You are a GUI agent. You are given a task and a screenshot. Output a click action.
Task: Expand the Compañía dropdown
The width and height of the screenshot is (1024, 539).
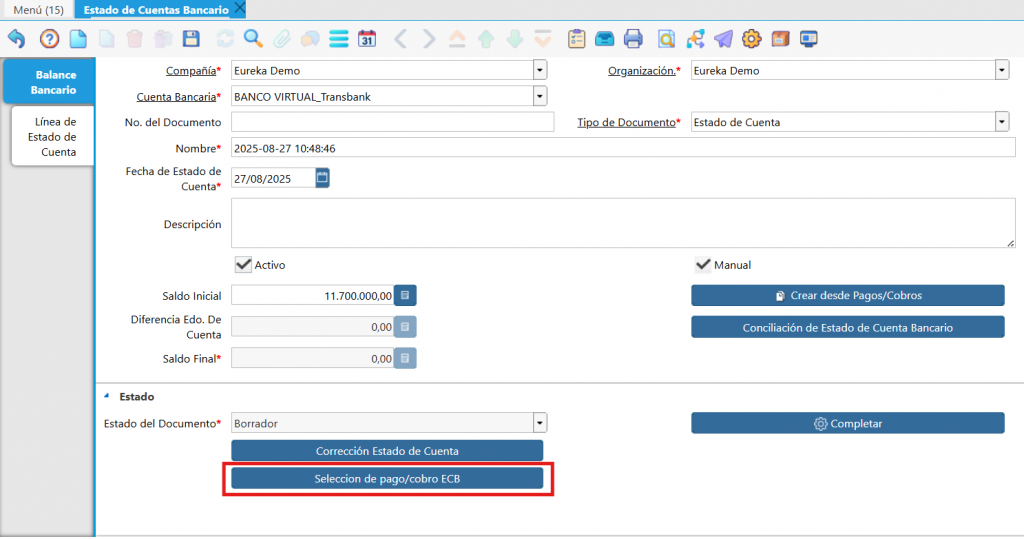[x=540, y=71]
